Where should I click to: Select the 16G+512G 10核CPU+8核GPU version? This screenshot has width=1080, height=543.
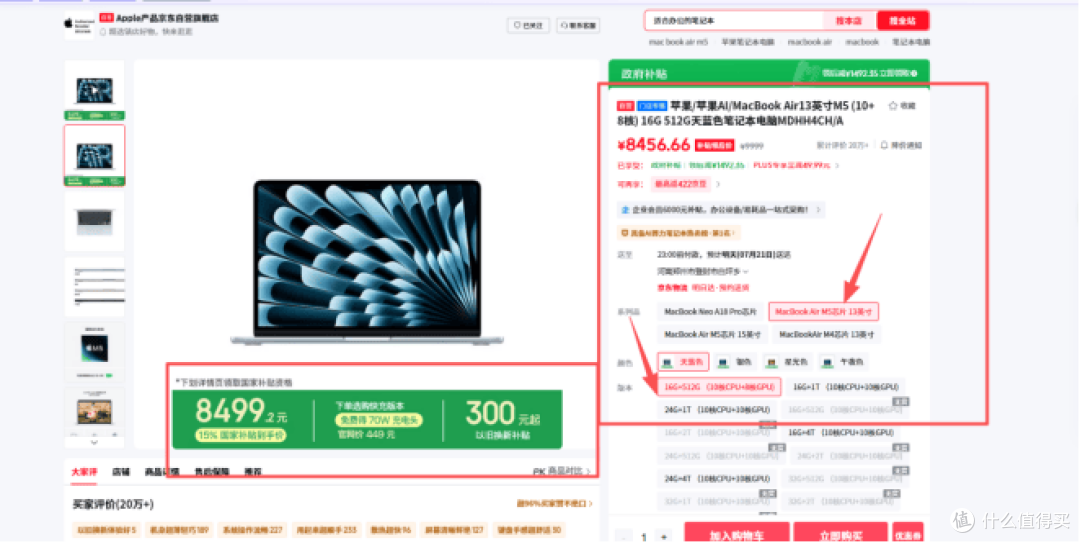719,387
